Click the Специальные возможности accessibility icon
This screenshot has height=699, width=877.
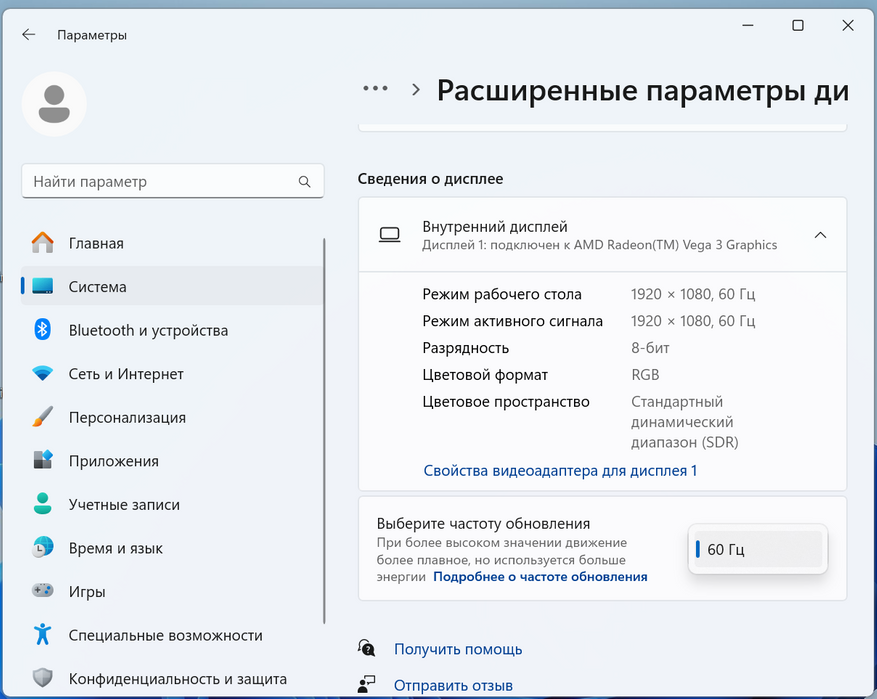coord(43,635)
